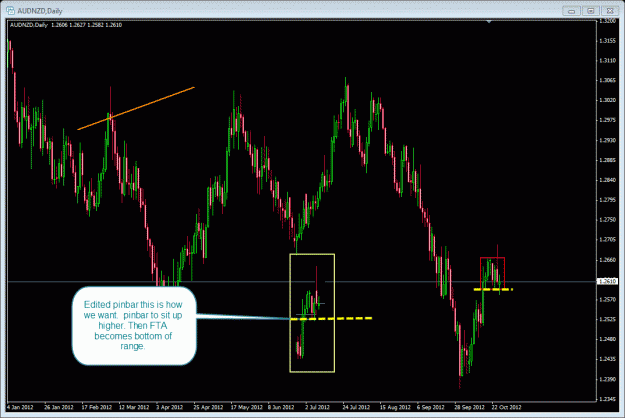
Task: Click the 1.2660 price axis label
Action: coord(607,260)
